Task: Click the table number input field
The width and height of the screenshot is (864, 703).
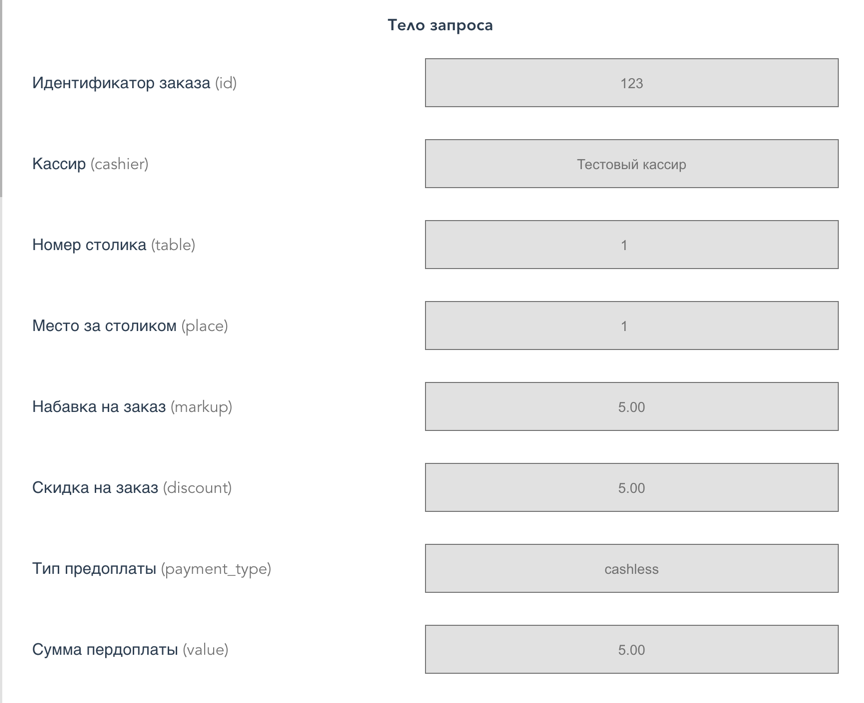Action: click(631, 245)
